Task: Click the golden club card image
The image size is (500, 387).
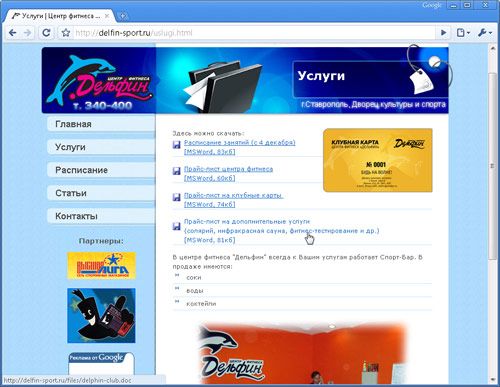Action: [378, 160]
